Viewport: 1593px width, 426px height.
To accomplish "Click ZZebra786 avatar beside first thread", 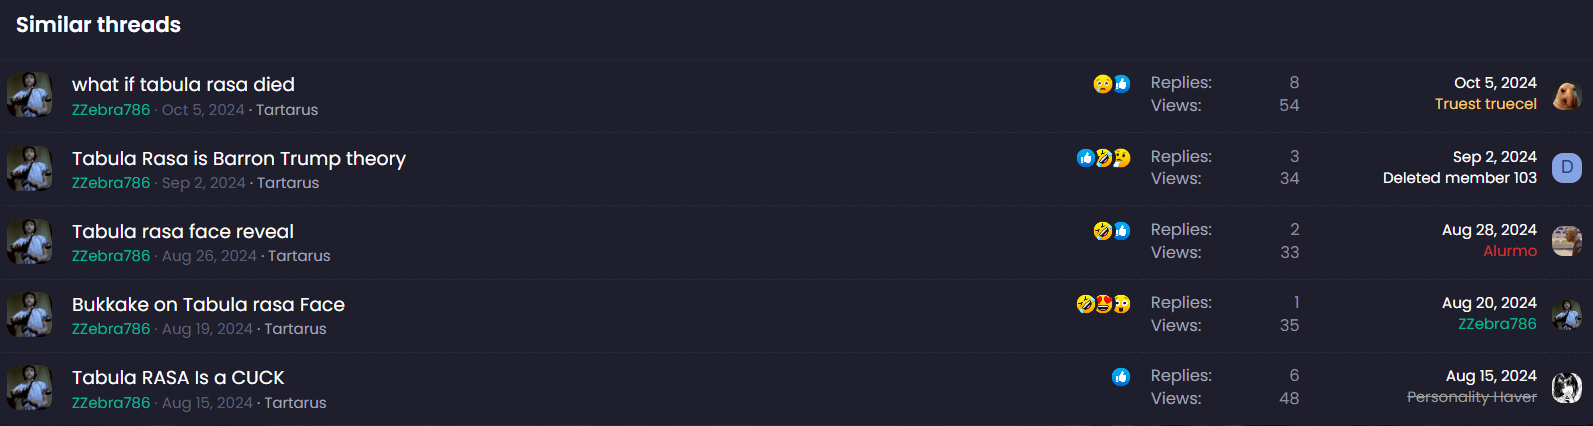I will (x=30, y=95).
